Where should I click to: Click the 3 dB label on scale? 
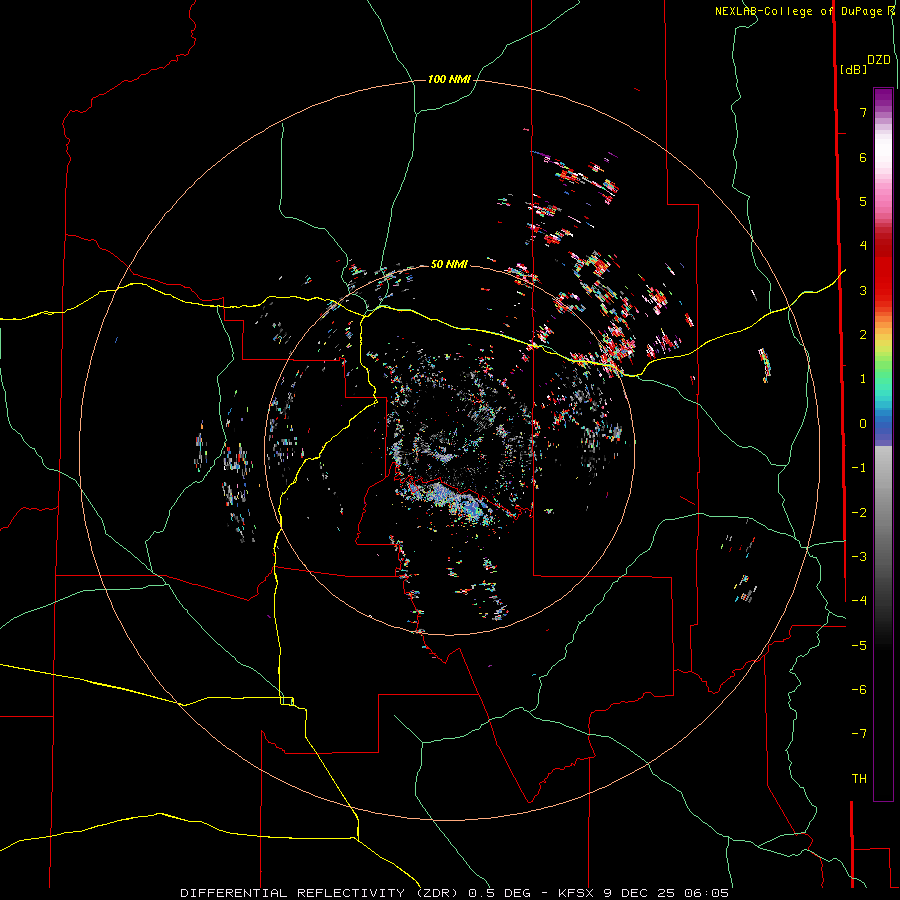(863, 290)
